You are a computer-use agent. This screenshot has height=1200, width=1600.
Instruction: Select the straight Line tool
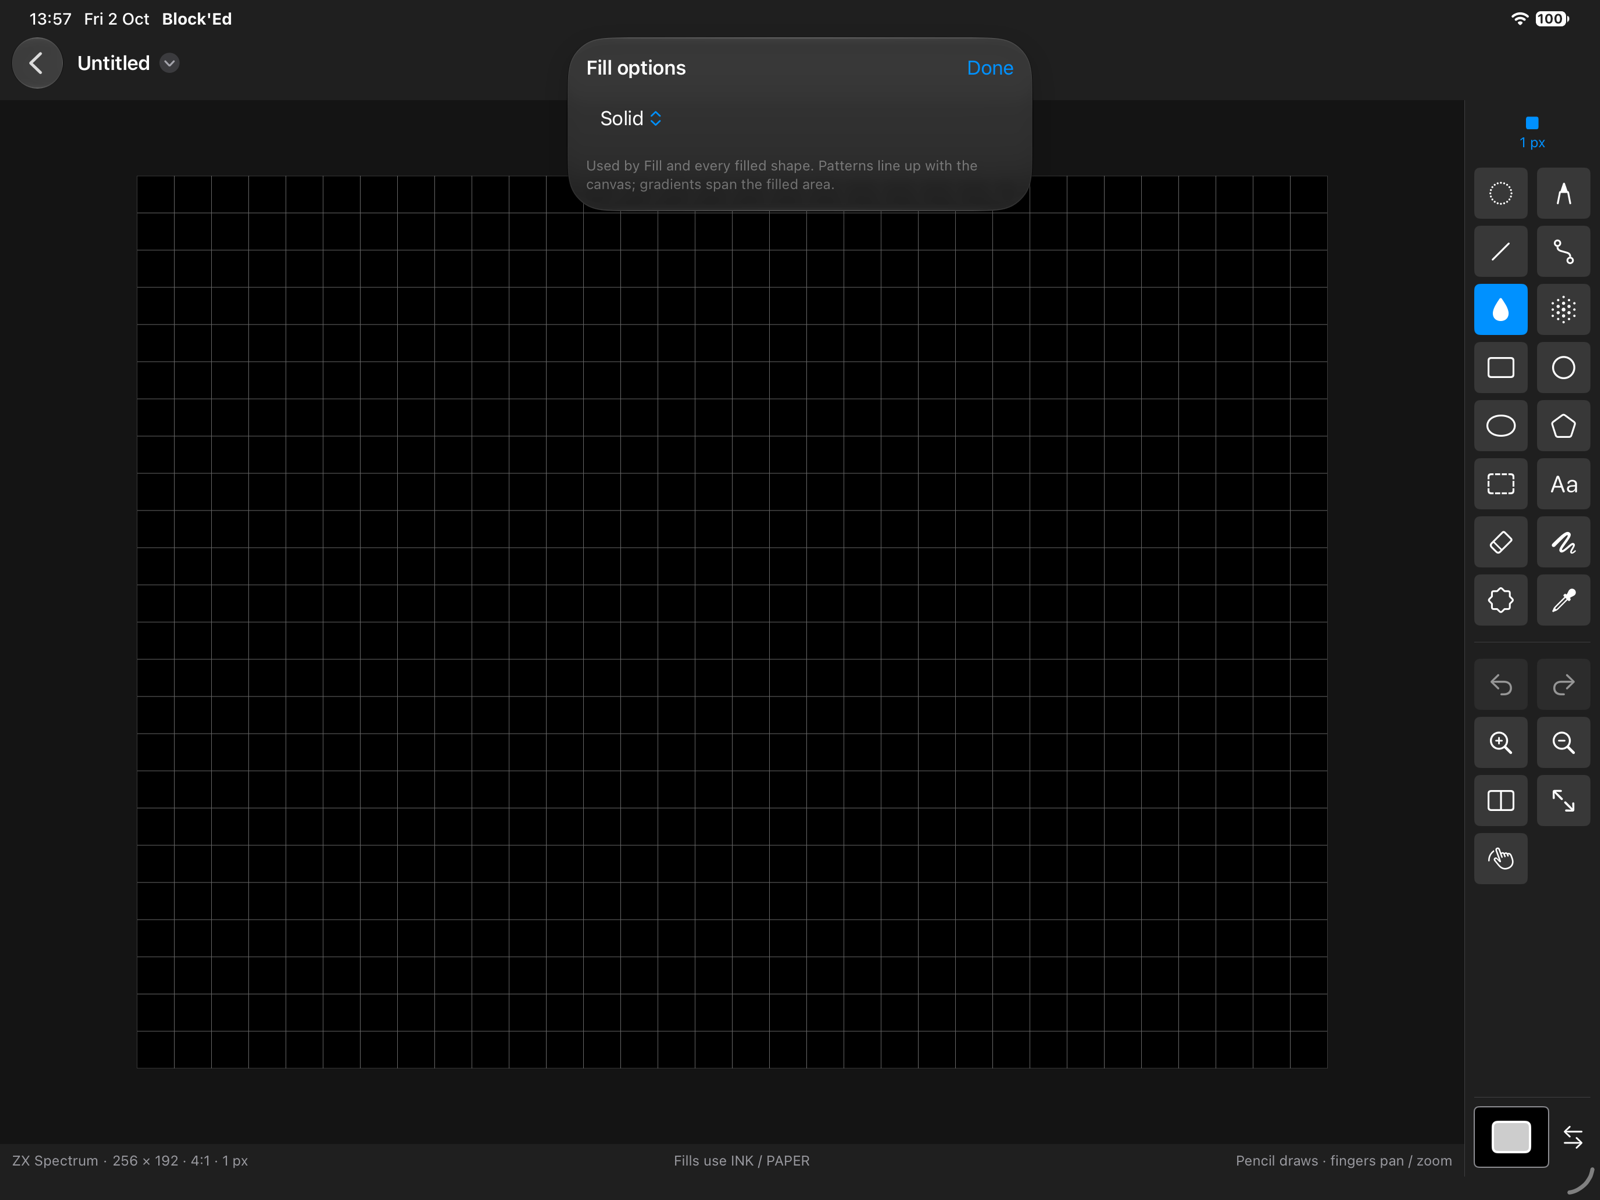(1500, 251)
